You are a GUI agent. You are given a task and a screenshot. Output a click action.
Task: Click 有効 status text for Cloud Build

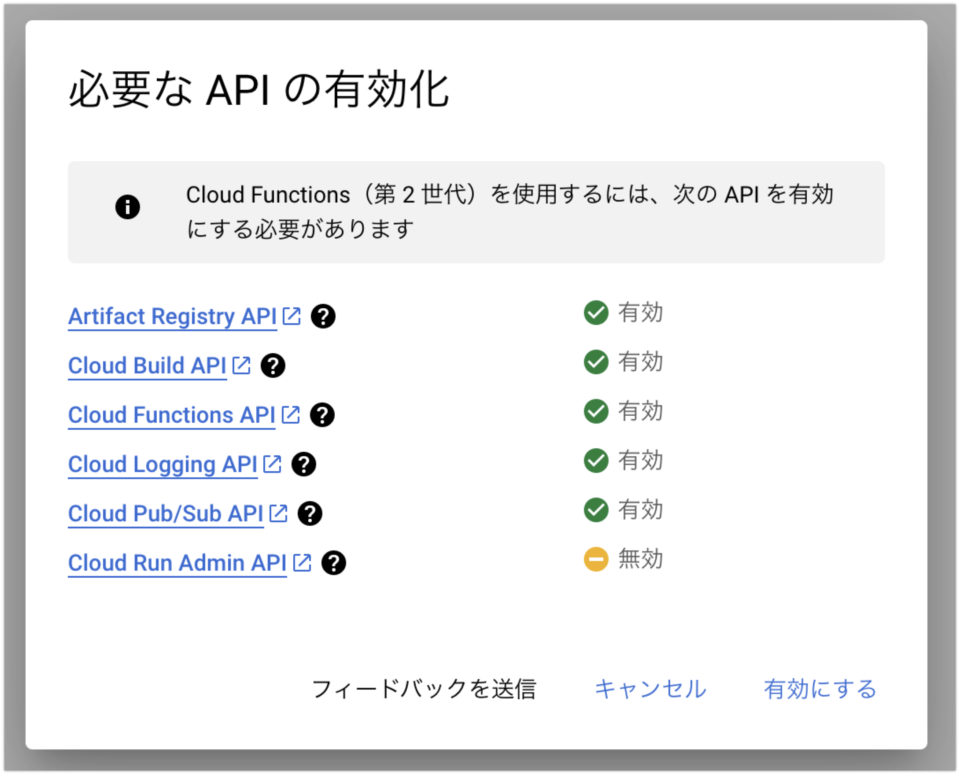[640, 362]
